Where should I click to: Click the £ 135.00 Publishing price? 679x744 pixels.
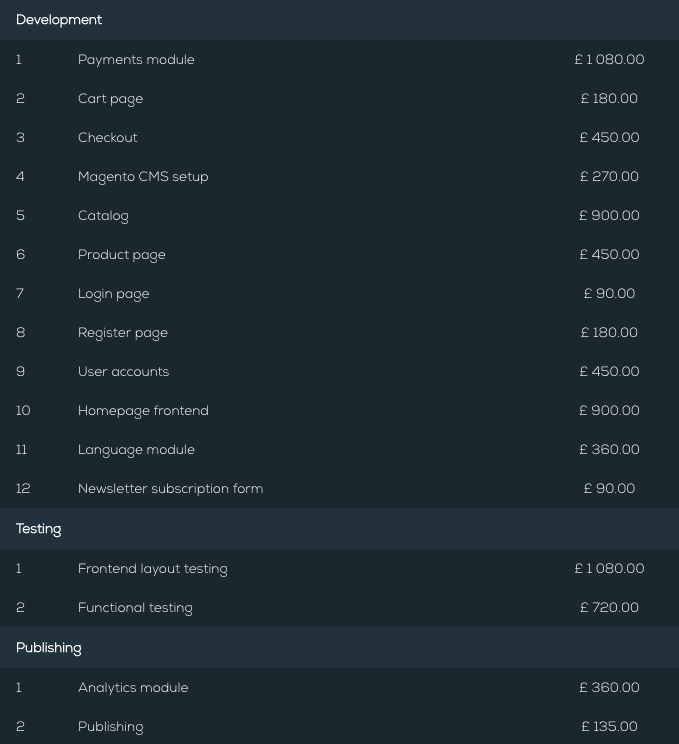[x=609, y=727]
